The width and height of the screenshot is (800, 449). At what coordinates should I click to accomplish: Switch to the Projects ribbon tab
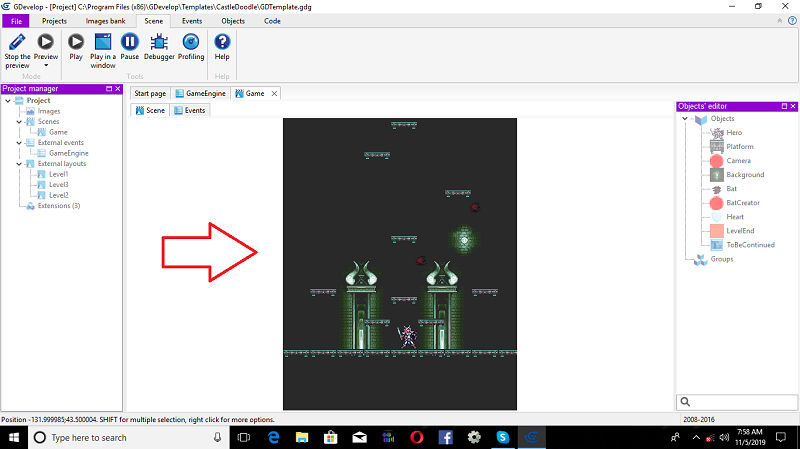54,21
